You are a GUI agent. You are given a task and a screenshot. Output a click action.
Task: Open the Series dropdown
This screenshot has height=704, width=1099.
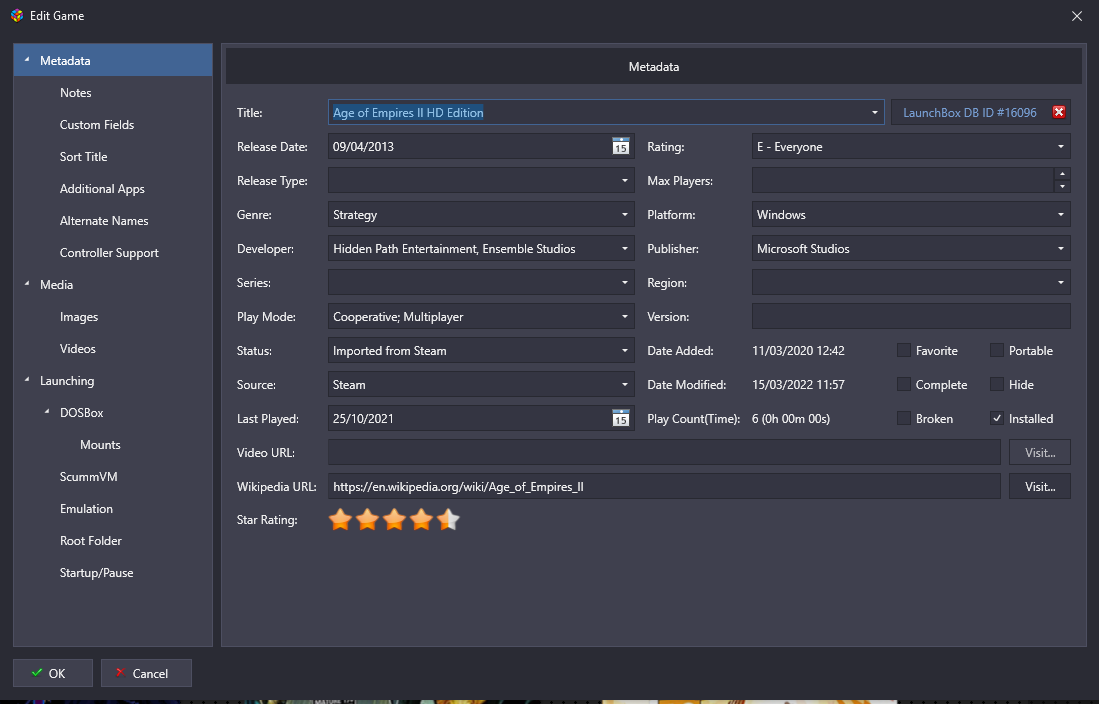(624, 283)
